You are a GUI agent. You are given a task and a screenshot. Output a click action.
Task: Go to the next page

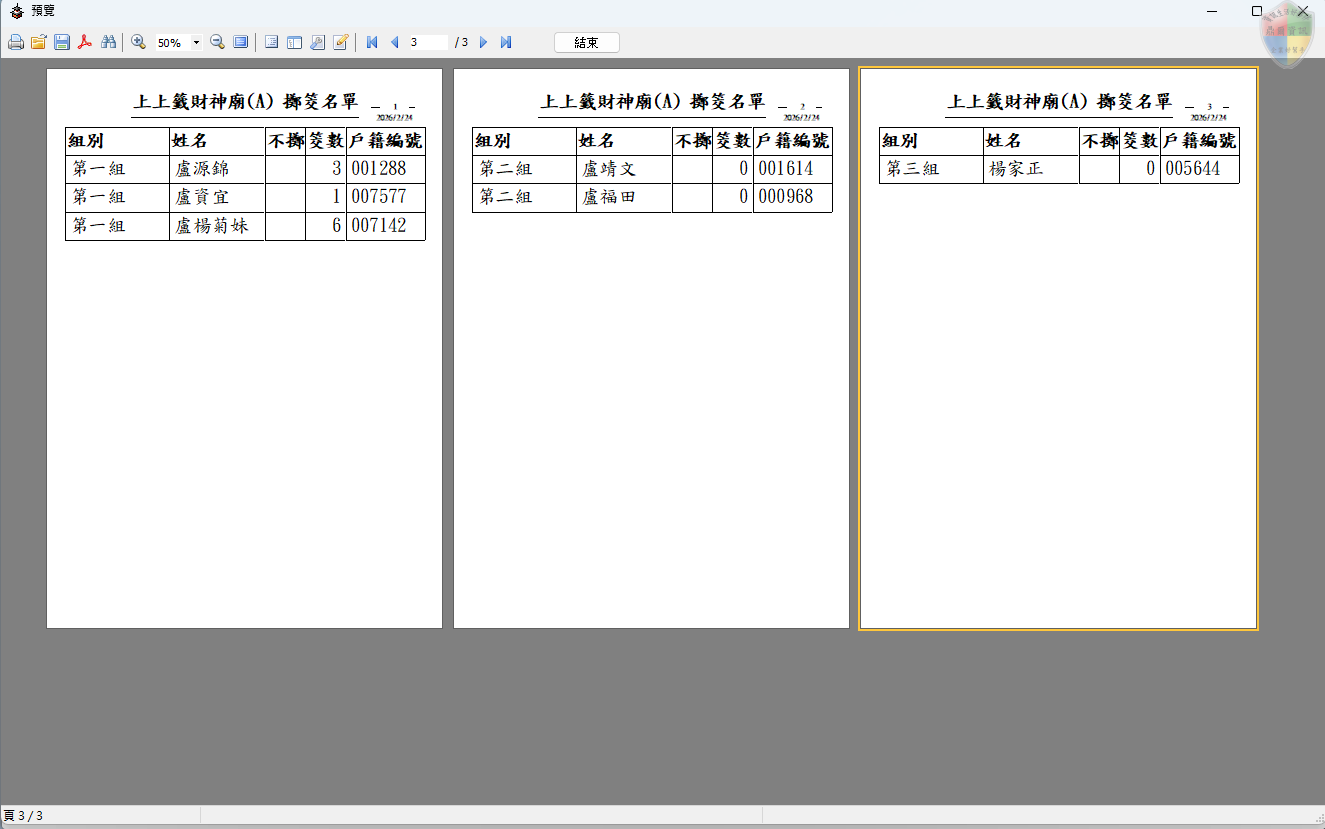point(484,42)
